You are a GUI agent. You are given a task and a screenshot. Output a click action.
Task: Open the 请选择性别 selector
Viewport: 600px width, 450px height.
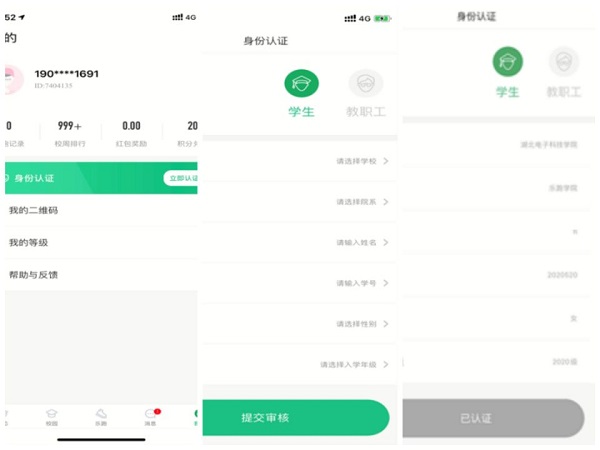(299, 324)
